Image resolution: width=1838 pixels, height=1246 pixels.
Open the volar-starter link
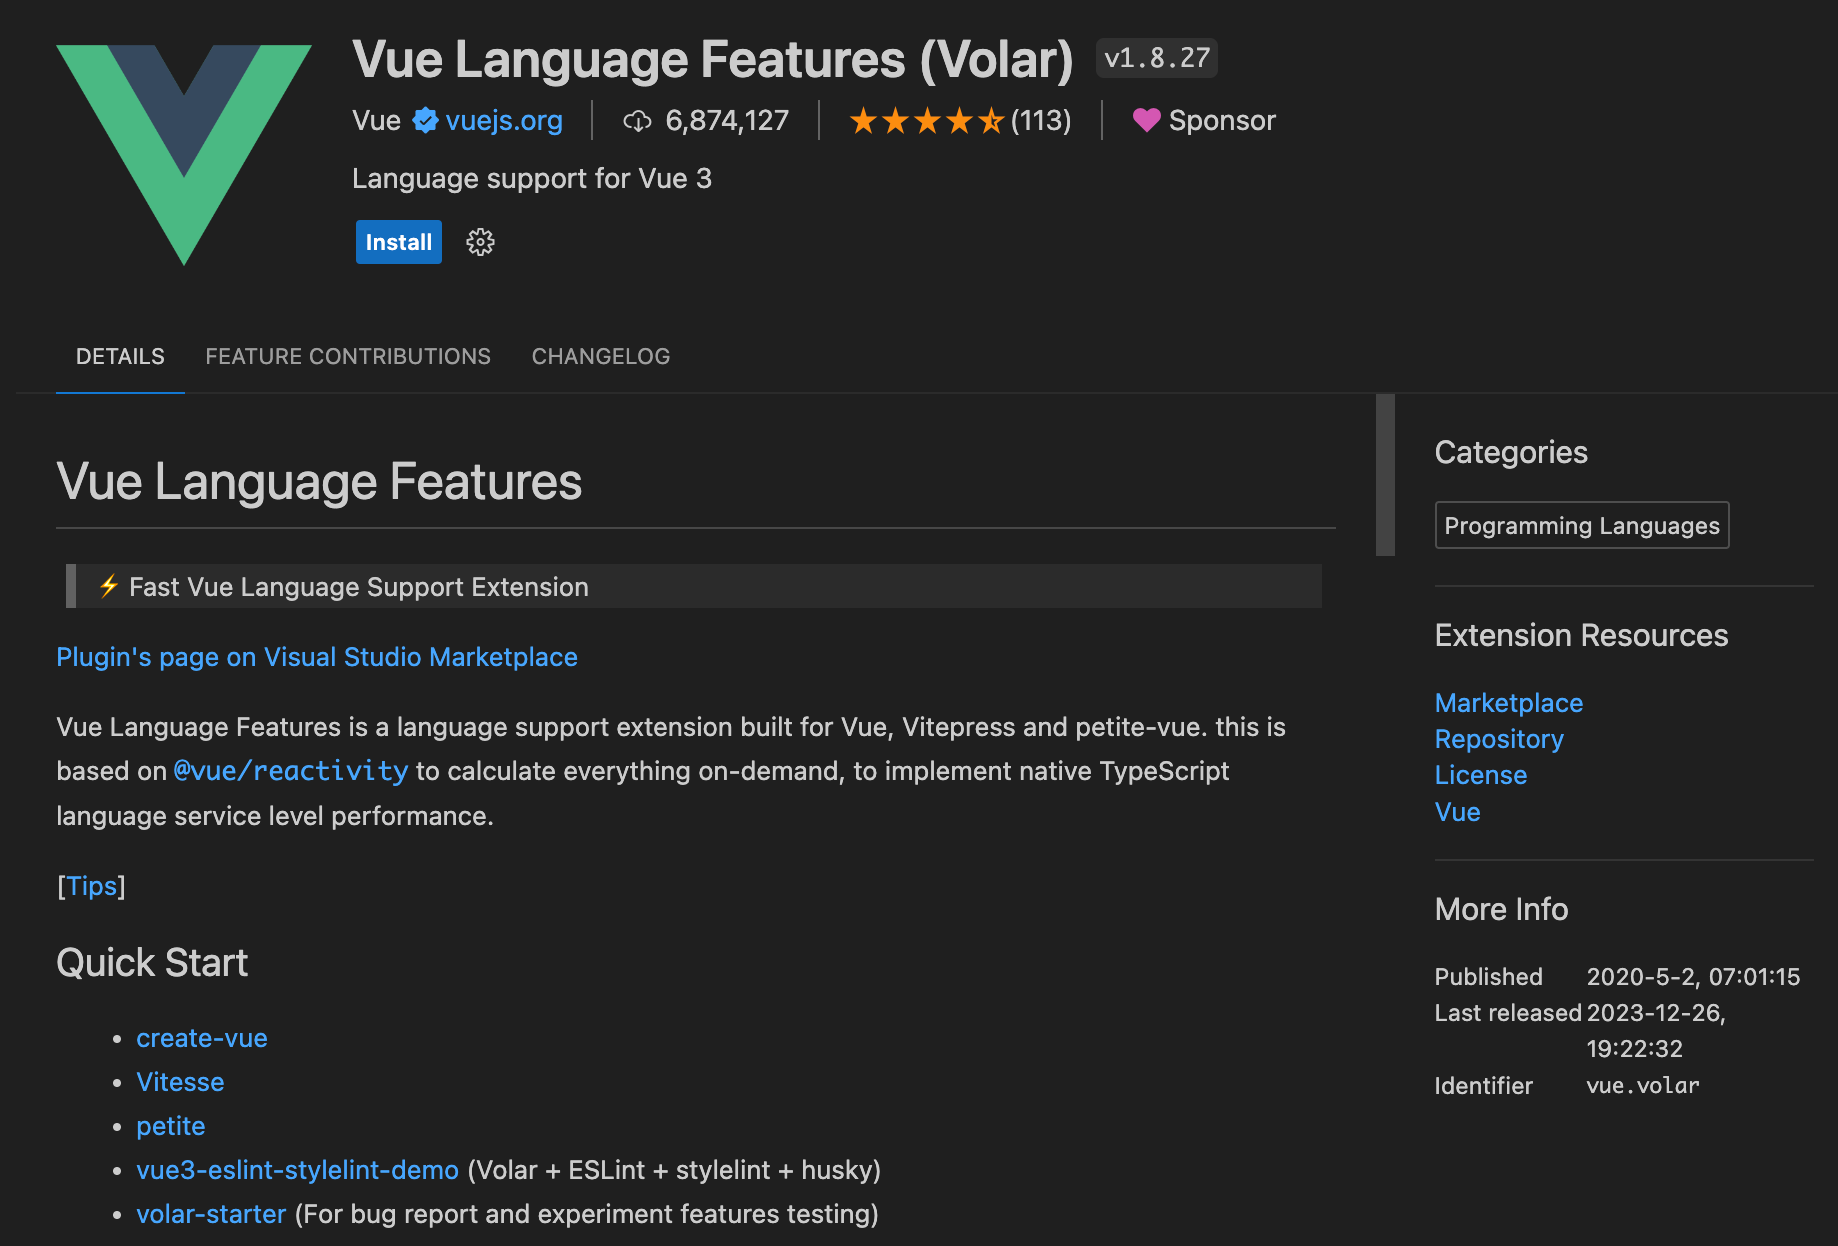(211, 1214)
